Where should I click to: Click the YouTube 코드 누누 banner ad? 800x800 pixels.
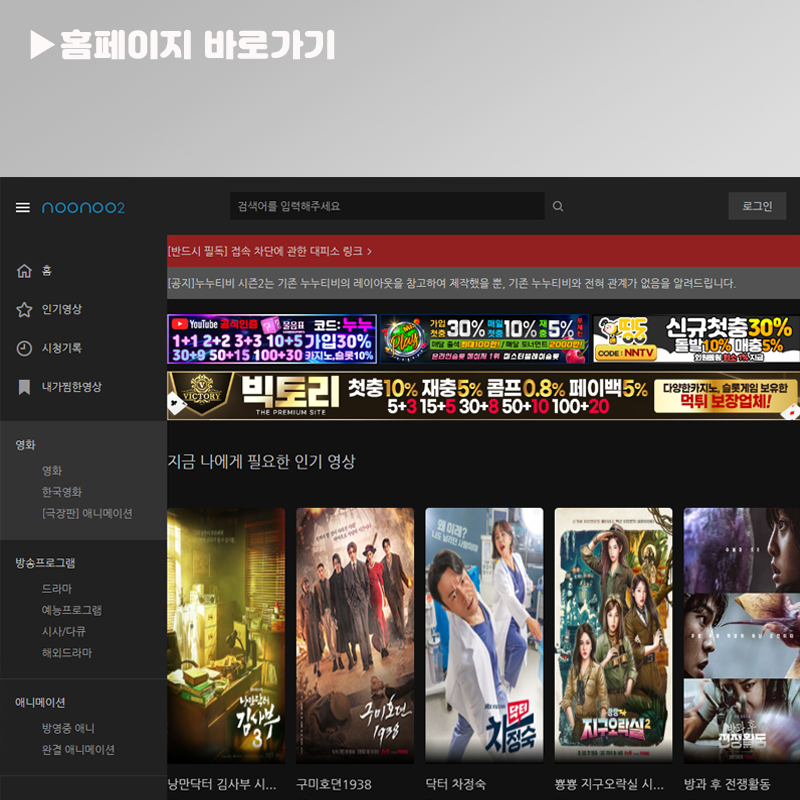click(272, 339)
